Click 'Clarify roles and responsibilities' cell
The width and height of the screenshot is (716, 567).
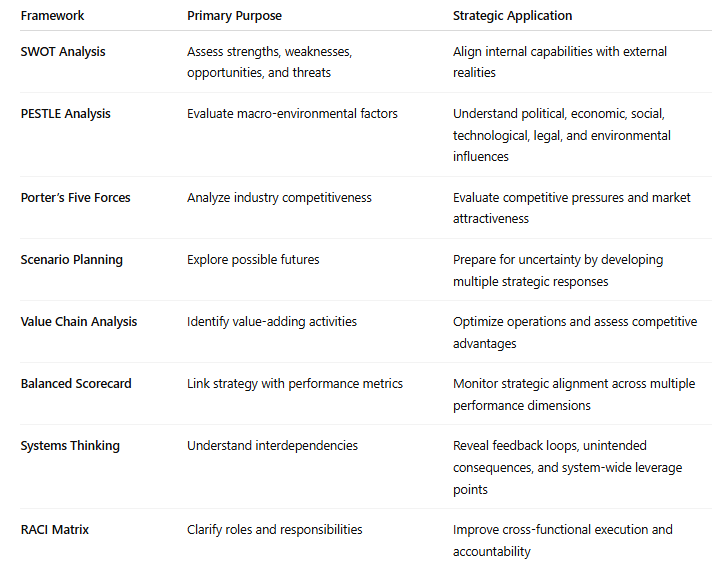[274, 530]
